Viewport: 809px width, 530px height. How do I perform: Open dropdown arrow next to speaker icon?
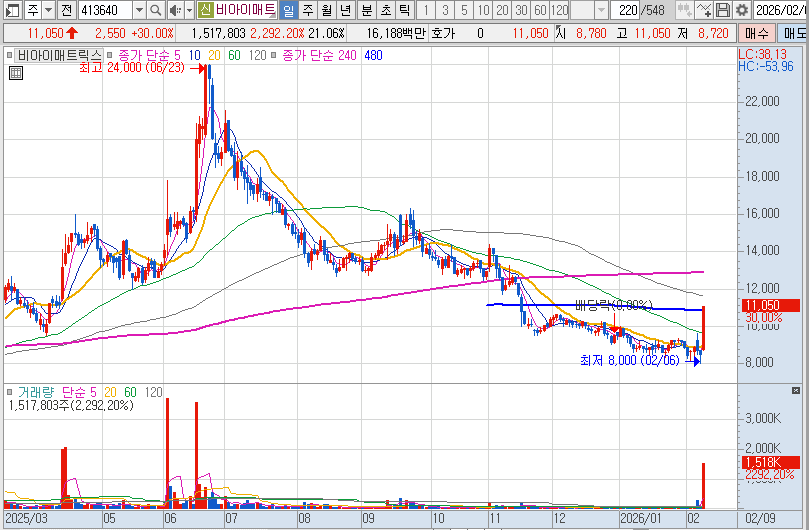(189, 10)
